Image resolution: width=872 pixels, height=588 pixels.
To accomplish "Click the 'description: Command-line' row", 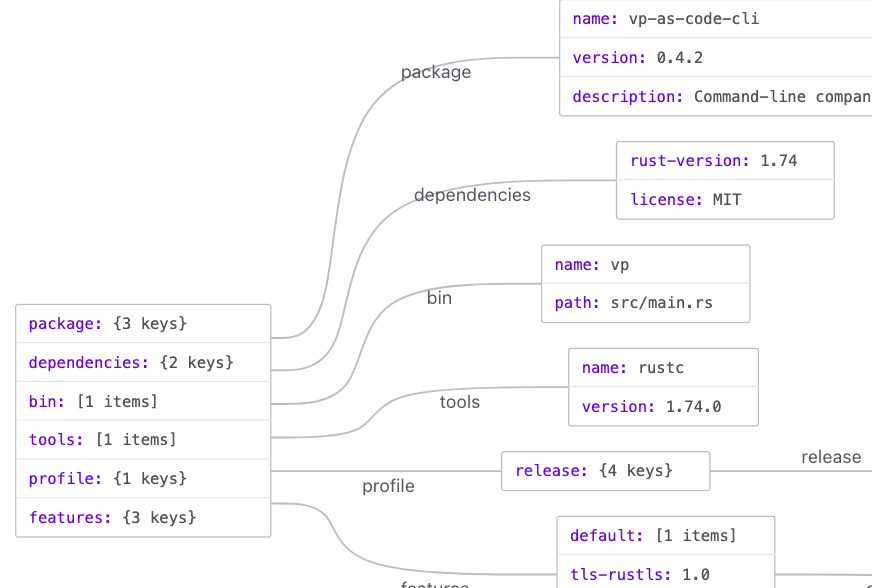I will point(716,96).
